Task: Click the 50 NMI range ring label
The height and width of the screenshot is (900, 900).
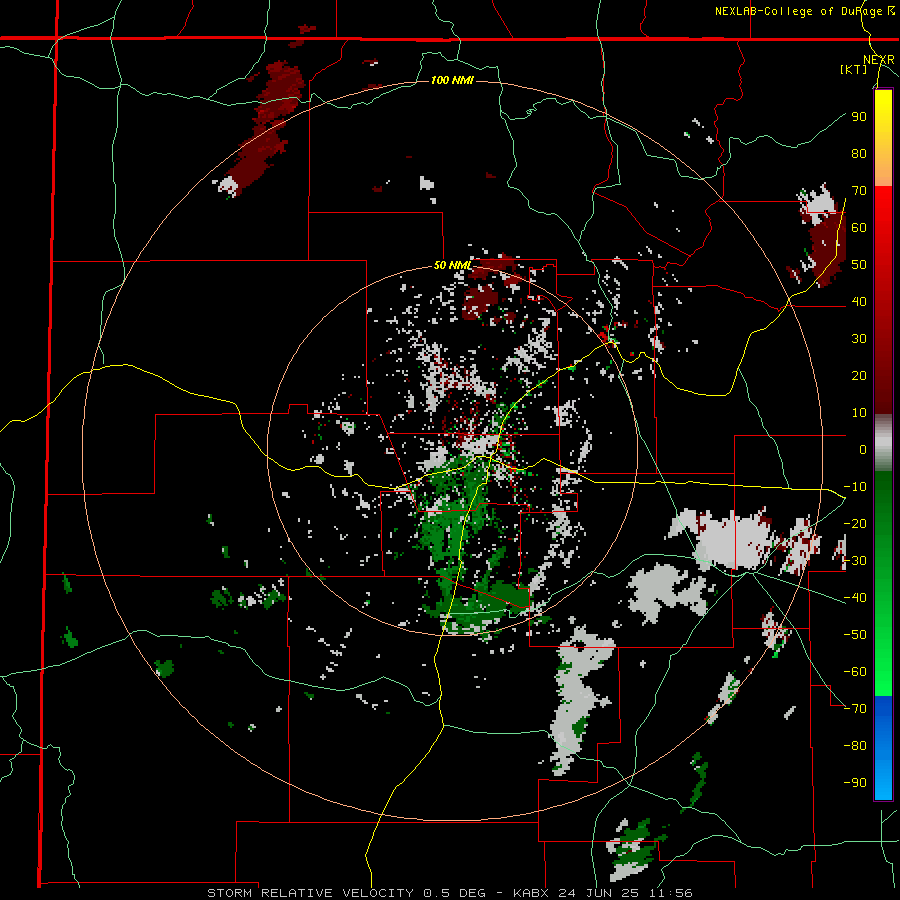Action: pyautogui.click(x=453, y=265)
